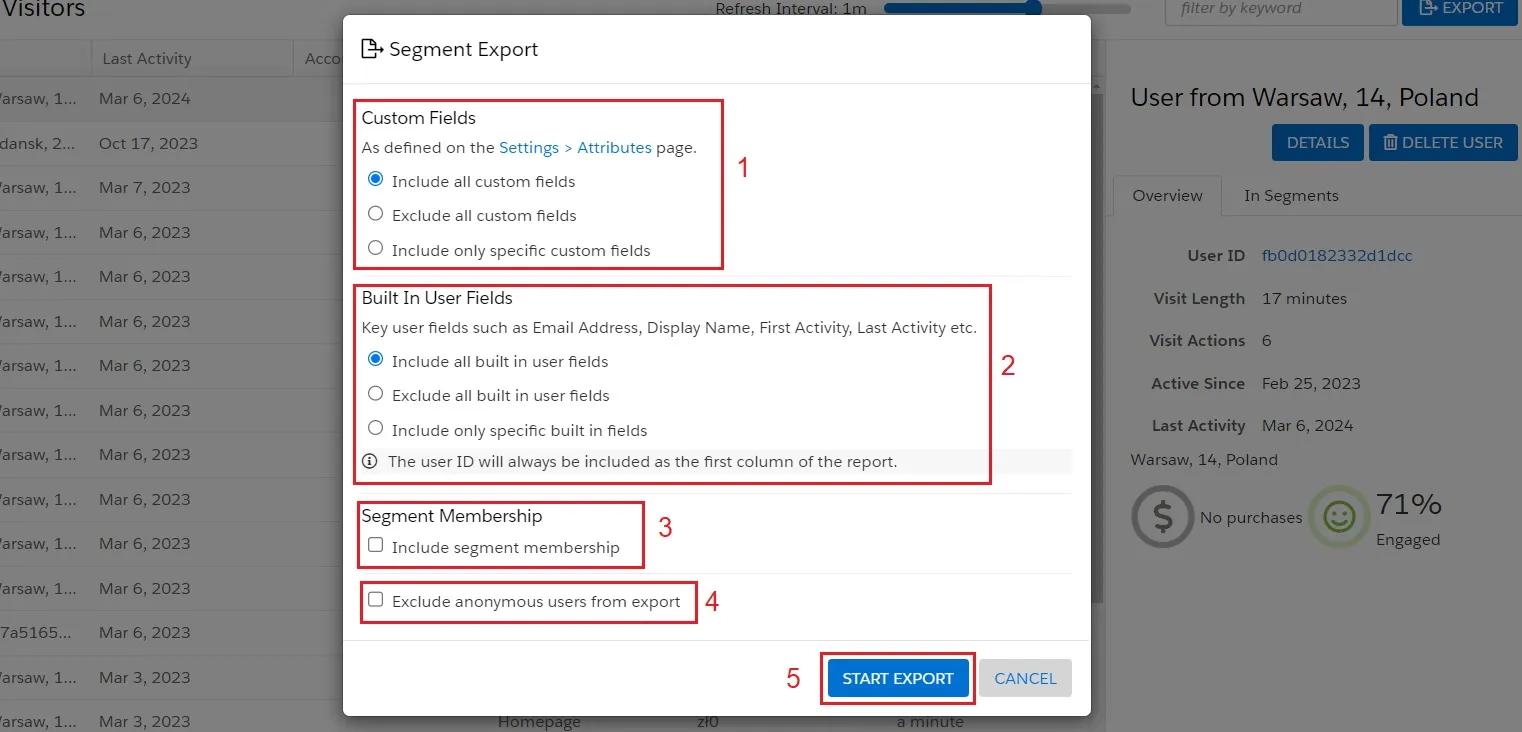Click the smiley icon showing 71% Engaged
The width and height of the screenshot is (1522, 732).
point(1339,518)
